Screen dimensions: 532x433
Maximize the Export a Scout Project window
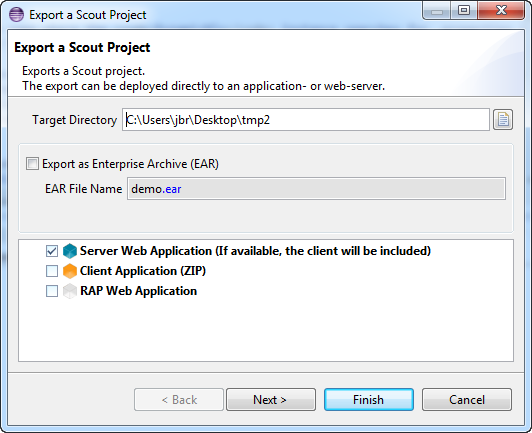point(464,11)
